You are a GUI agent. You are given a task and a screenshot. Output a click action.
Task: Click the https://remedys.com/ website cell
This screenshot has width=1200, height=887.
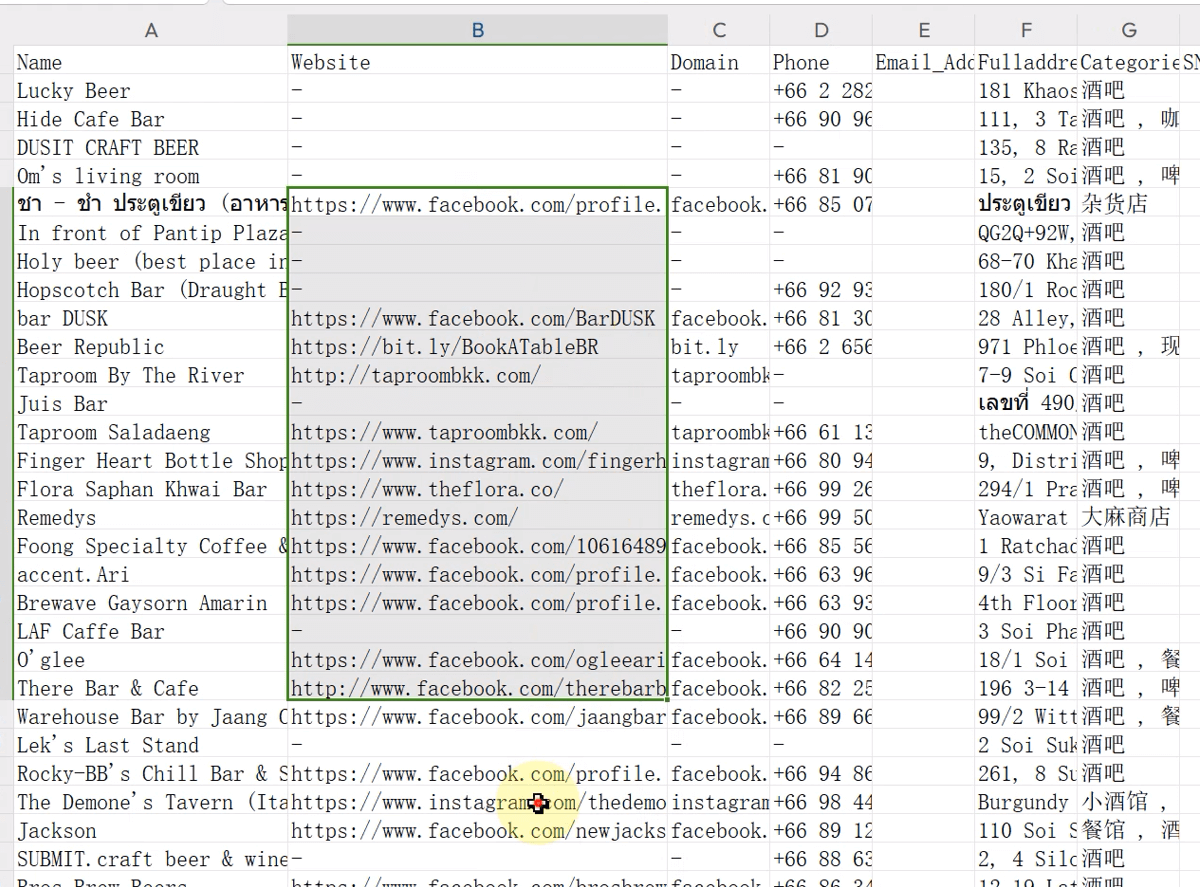coord(478,518)
